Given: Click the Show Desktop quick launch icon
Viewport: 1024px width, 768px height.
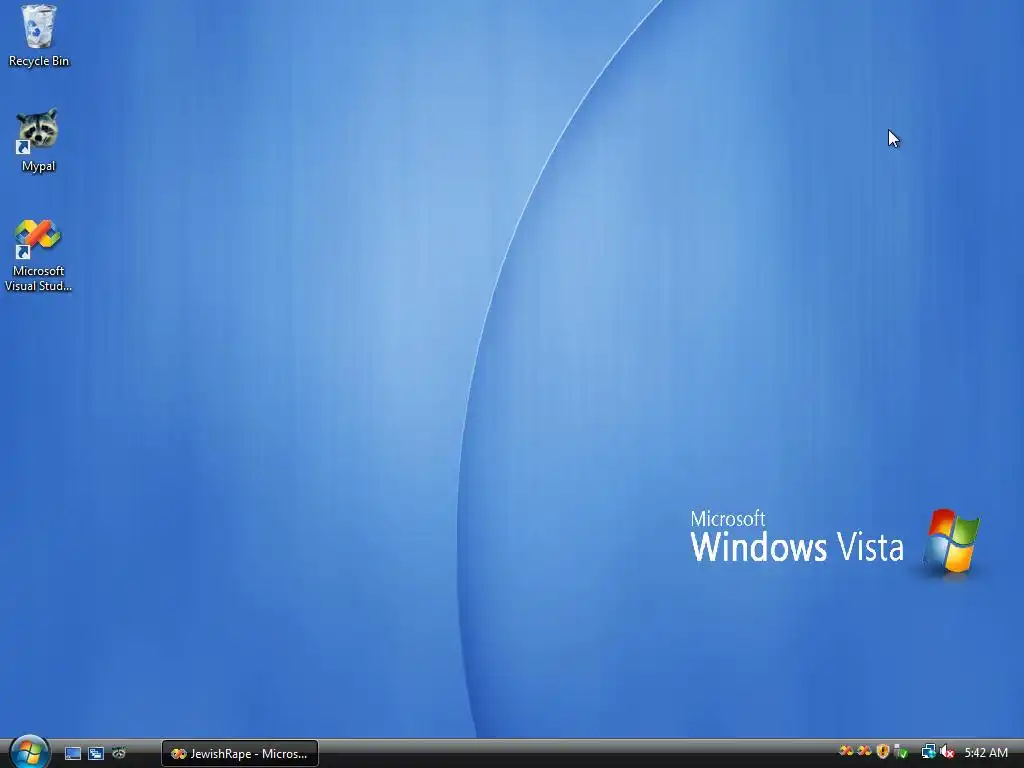Looking at the screenshot, I should pos(72,753).
